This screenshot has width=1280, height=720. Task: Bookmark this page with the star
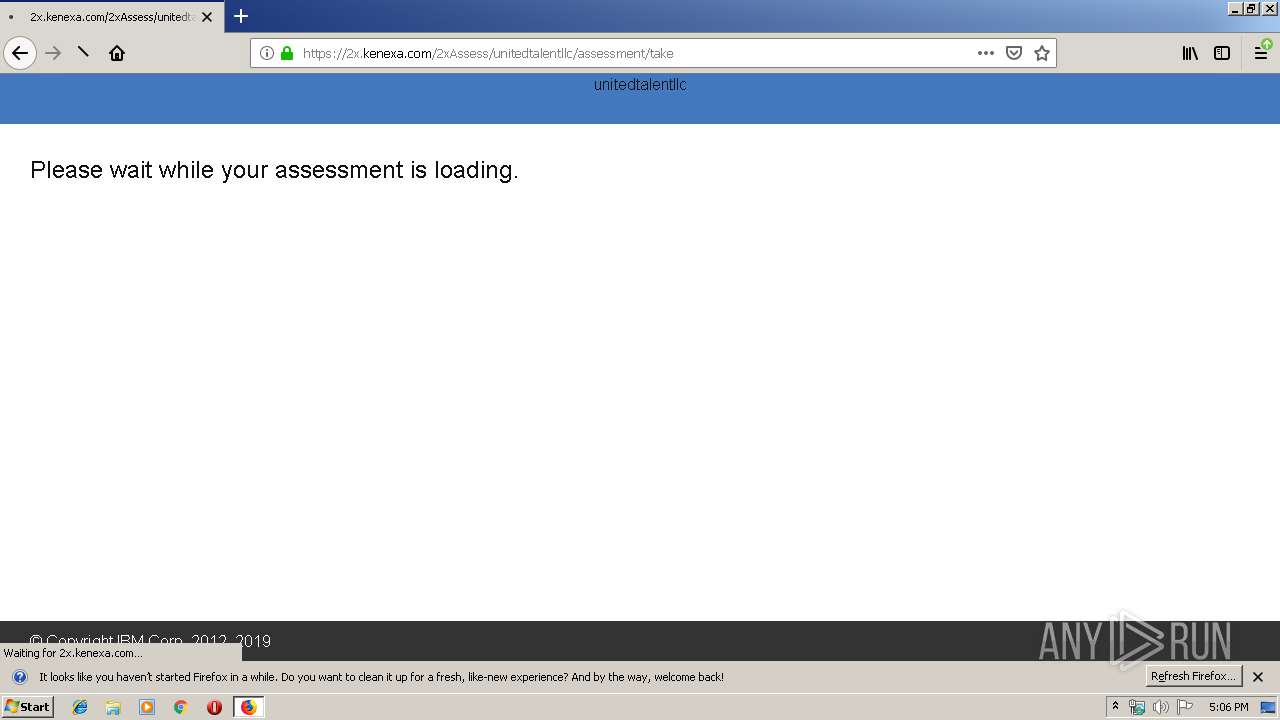click(1042, 53)
